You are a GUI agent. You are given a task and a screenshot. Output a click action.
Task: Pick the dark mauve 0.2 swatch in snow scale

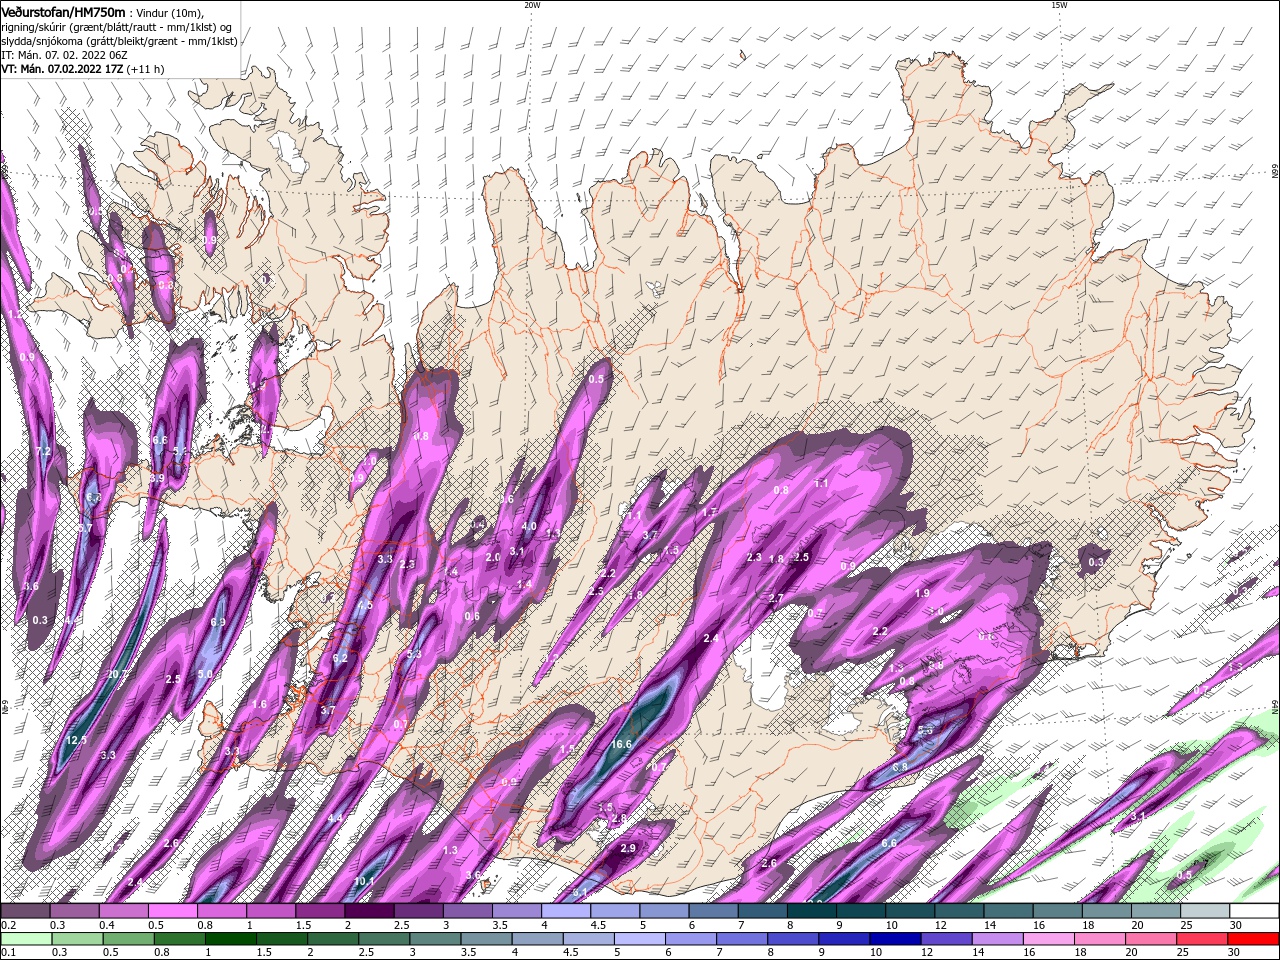tap(25, 911)
